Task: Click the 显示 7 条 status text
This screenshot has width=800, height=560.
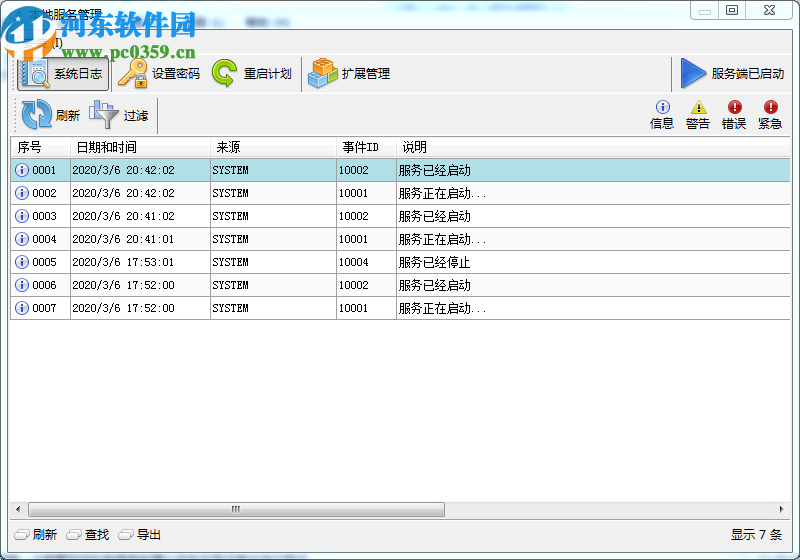Action: [x=756, y=534]
